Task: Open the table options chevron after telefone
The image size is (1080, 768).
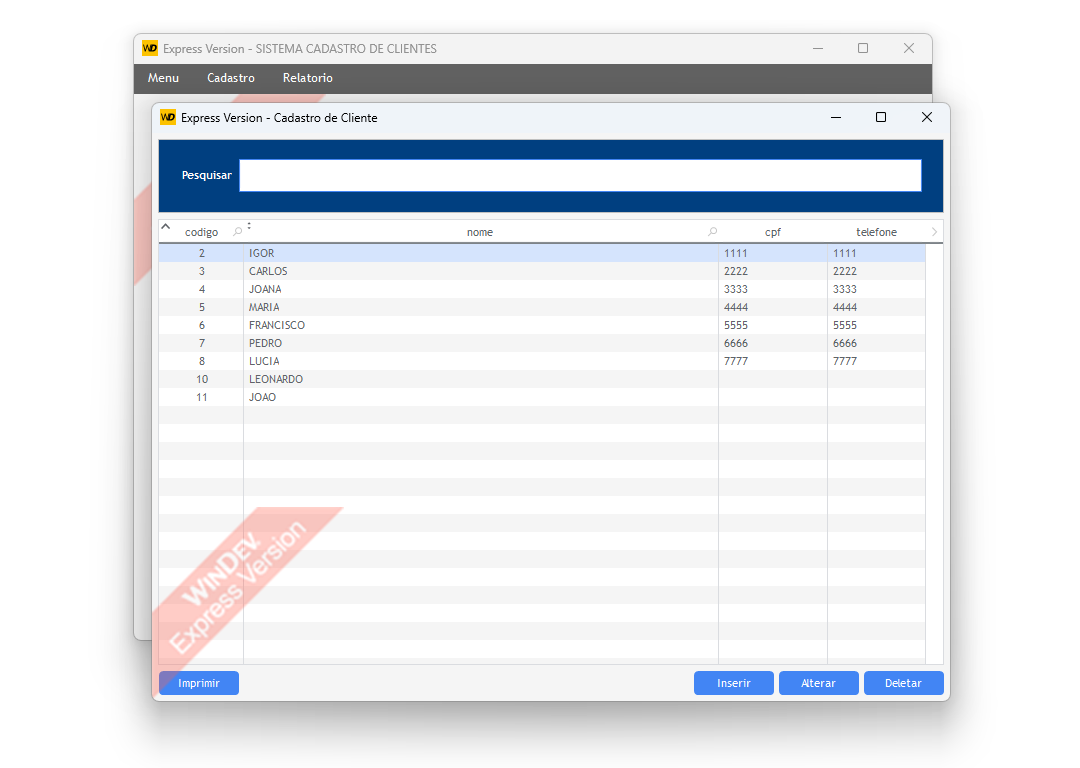Action: click(934, 232)
